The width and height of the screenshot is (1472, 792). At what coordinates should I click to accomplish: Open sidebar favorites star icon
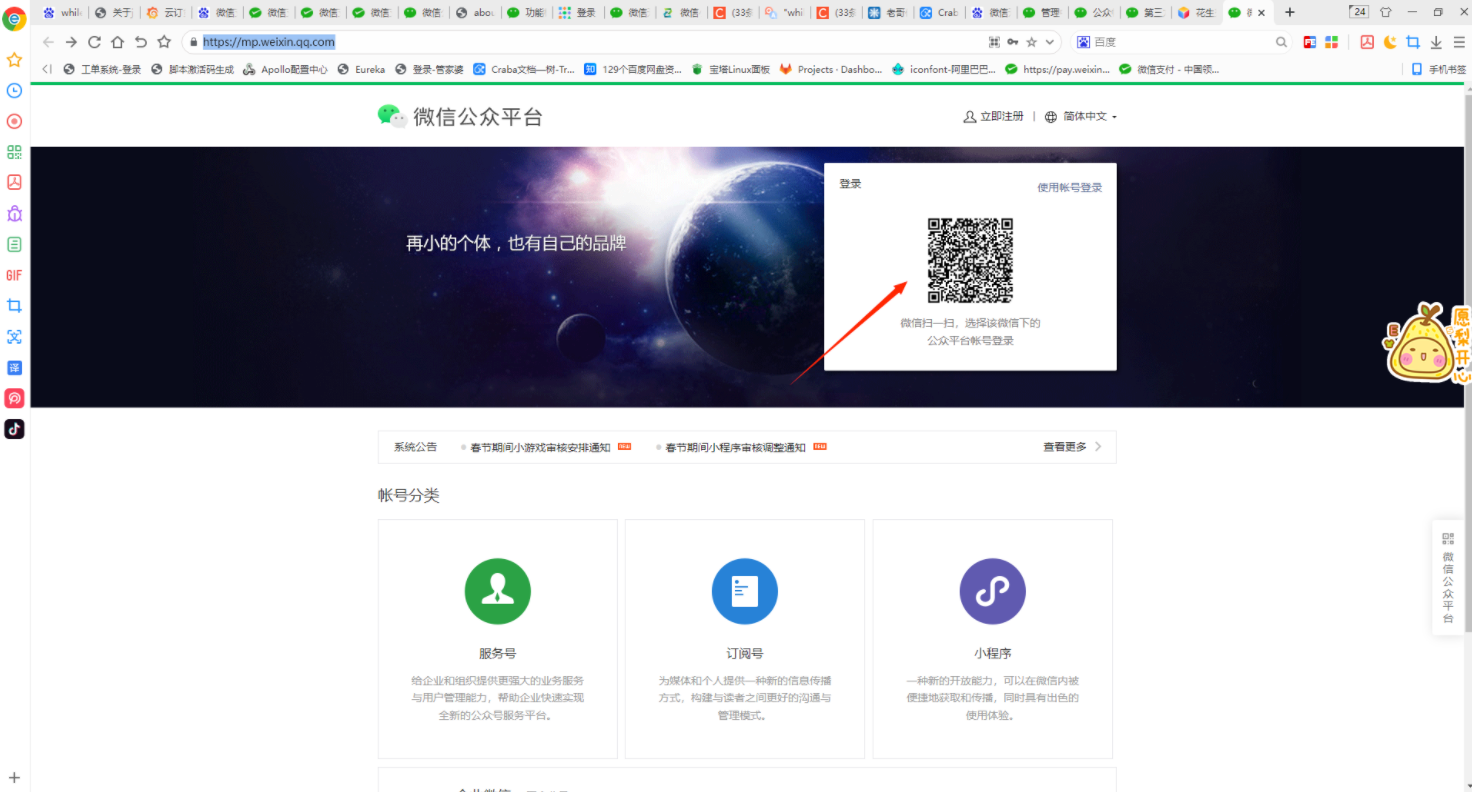tap(14, 60)
